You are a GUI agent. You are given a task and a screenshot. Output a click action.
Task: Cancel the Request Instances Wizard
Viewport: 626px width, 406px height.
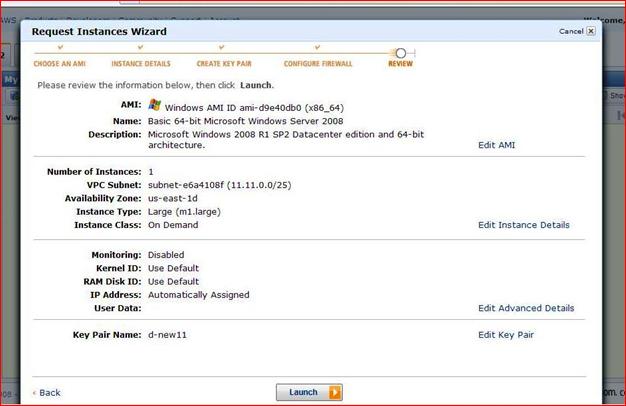click(x=577, y=31)
